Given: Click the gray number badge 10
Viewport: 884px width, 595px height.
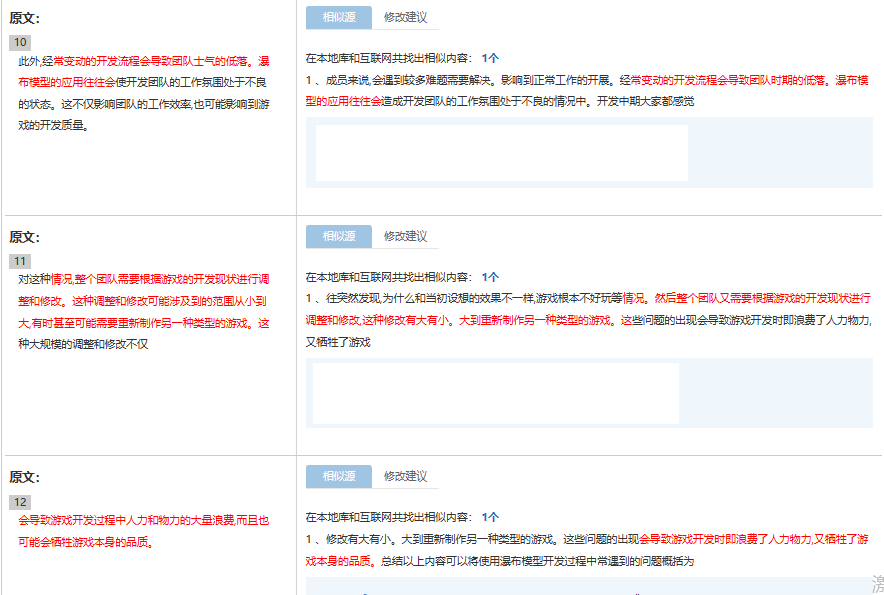Looking at the screenshot, I should coord(21,42).
